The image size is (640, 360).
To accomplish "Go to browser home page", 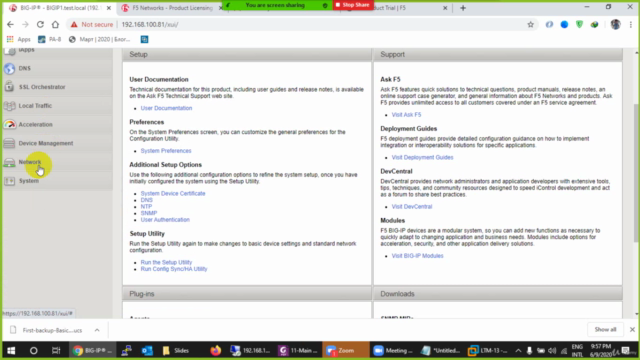I will tap(55, 24).
